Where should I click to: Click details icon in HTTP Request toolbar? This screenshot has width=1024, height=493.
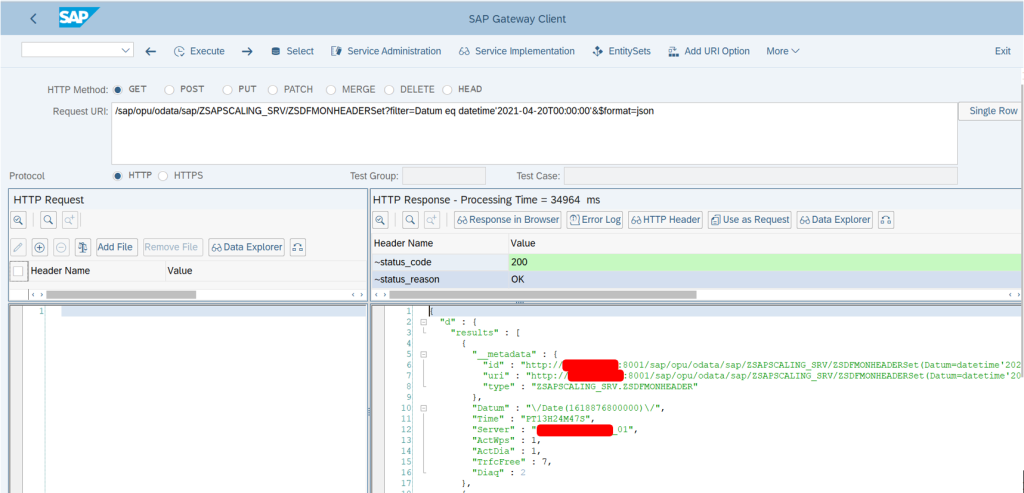coord(18,220)
